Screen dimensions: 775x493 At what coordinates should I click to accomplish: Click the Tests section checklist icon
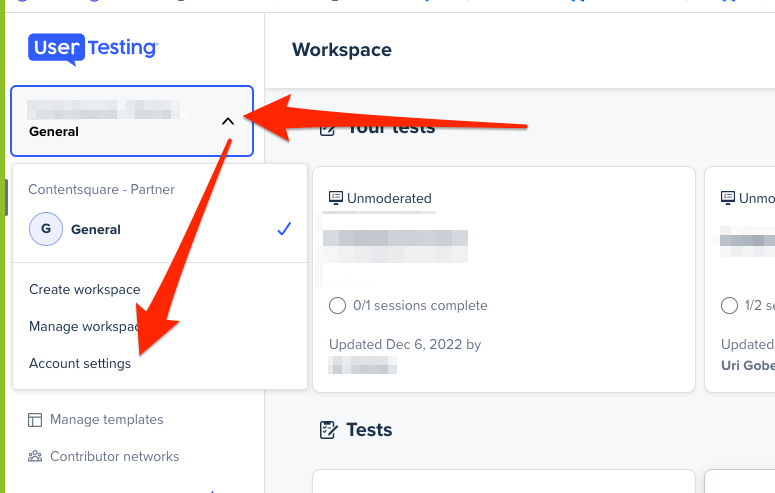click(x=329, y=430)
